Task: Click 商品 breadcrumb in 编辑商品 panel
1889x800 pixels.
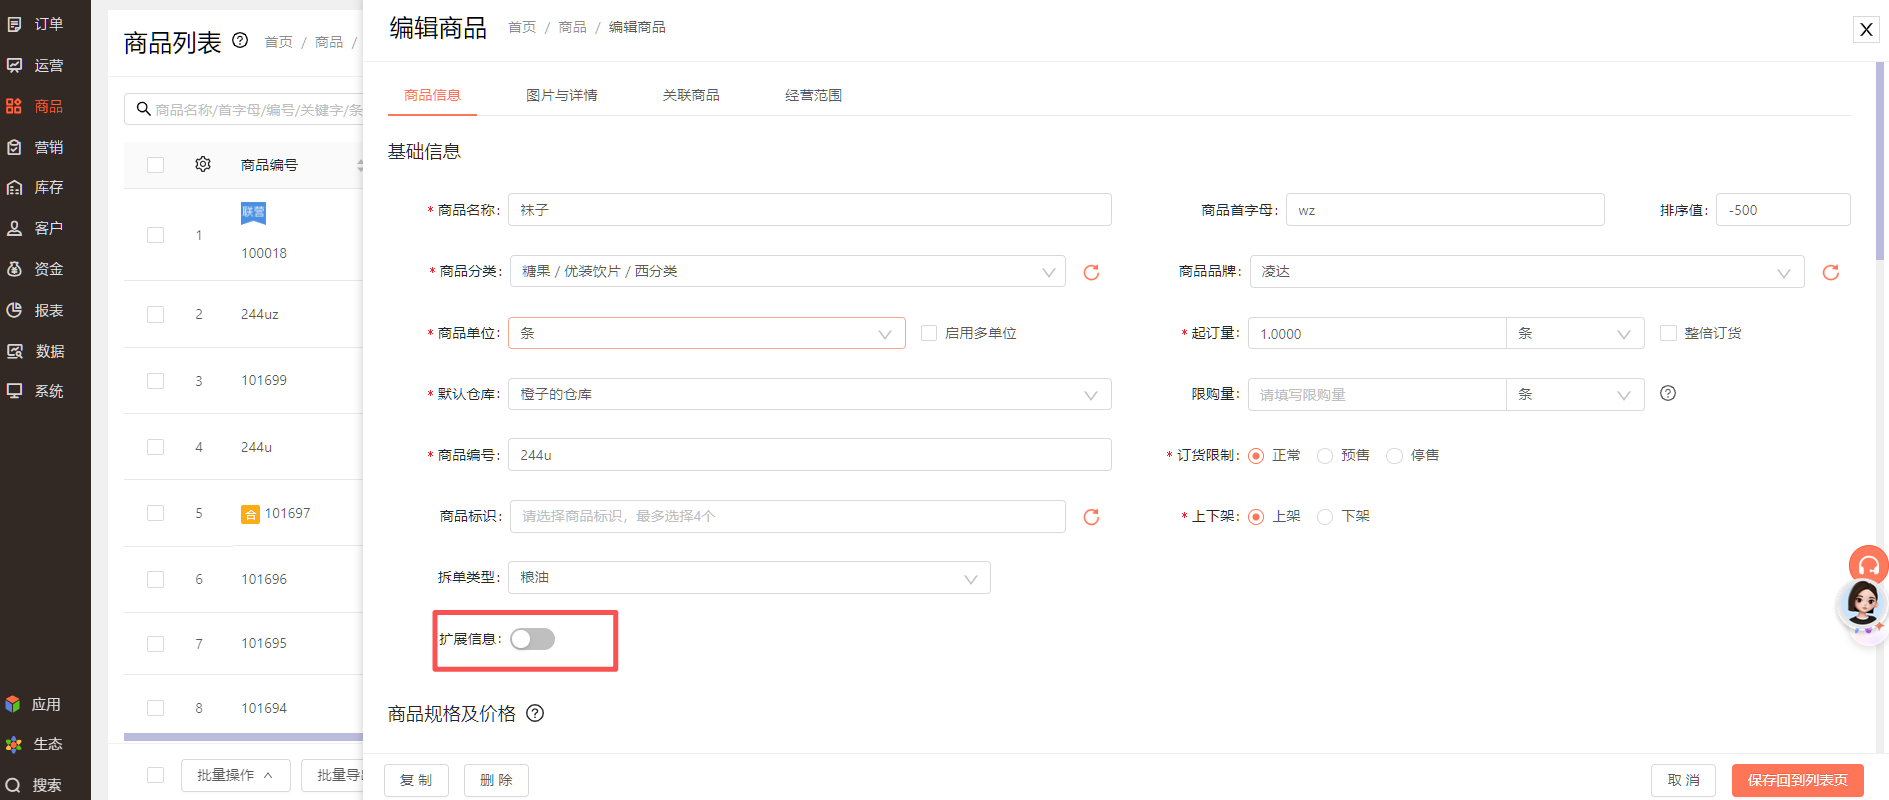Action: (x=573, y=27)
